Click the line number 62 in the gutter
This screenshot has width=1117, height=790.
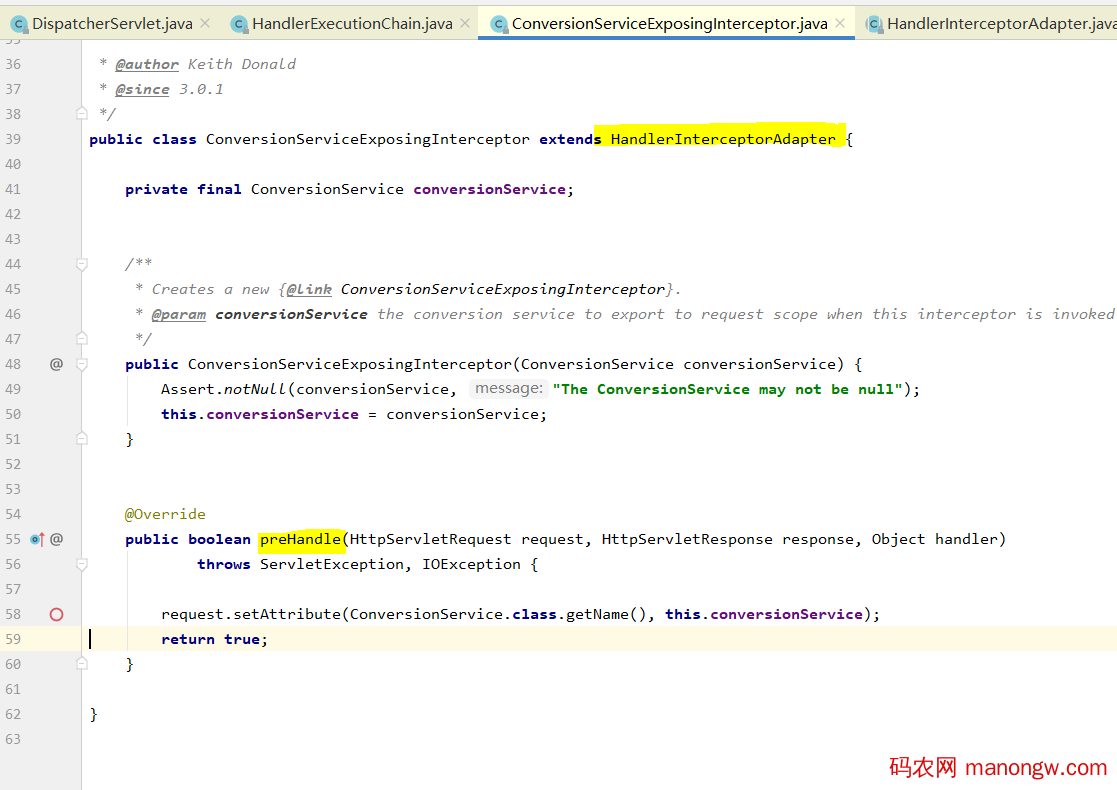(13, 714)
